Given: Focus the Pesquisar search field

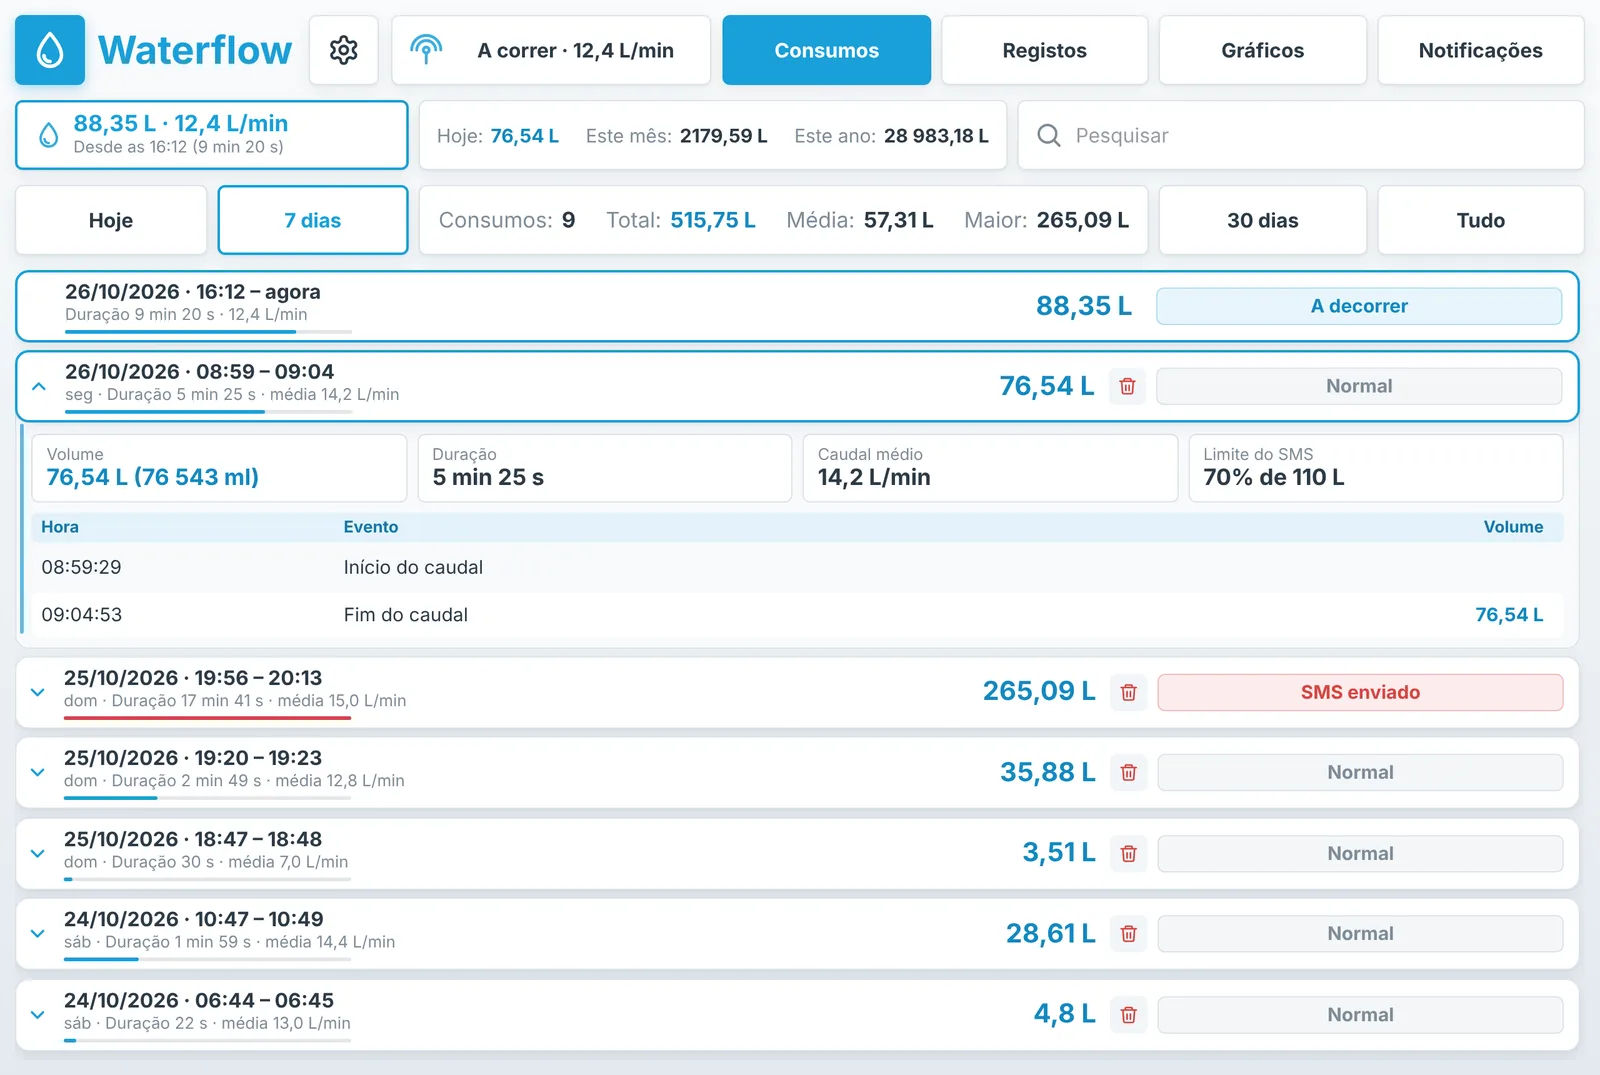Looking at the screenshot, I should [1301, 135].
